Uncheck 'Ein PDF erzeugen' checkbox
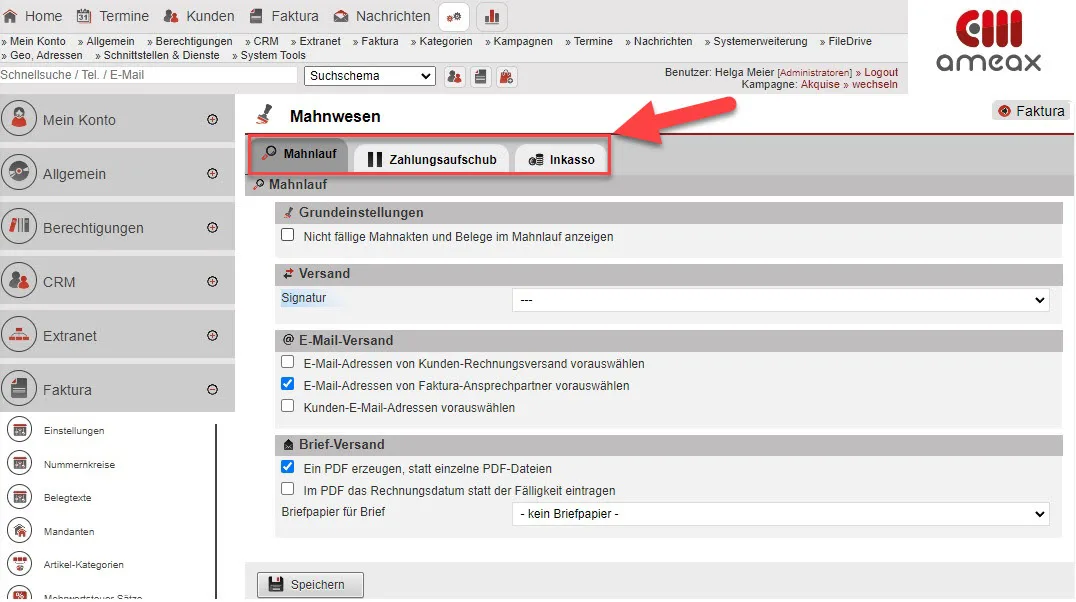The height and width of the screenshot is (602, 1076). (x=288, y=467)
